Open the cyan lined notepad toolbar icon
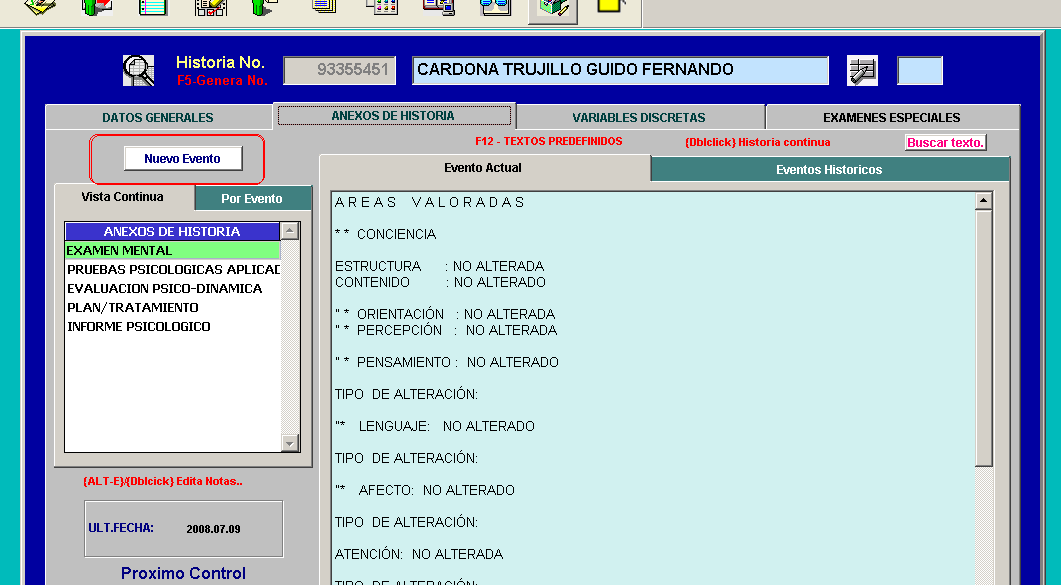 click(153, 7)
